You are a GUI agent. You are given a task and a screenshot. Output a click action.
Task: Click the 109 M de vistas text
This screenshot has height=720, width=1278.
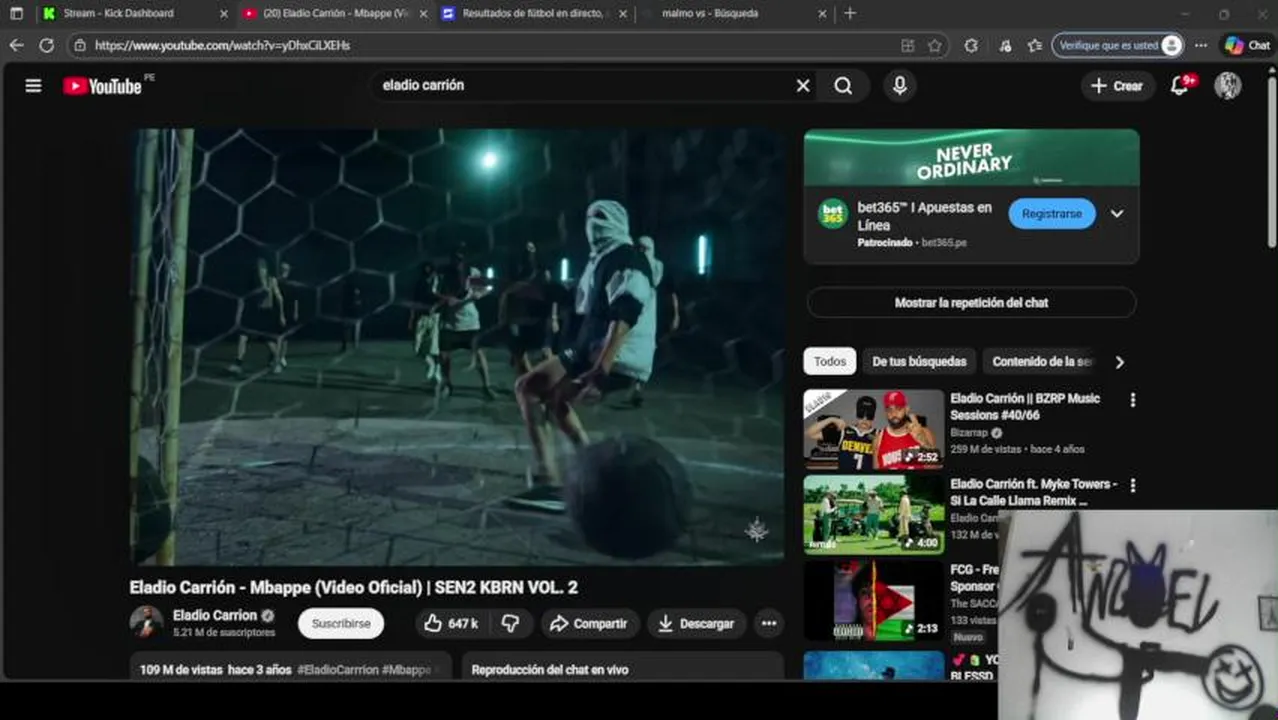coord(182,670)
